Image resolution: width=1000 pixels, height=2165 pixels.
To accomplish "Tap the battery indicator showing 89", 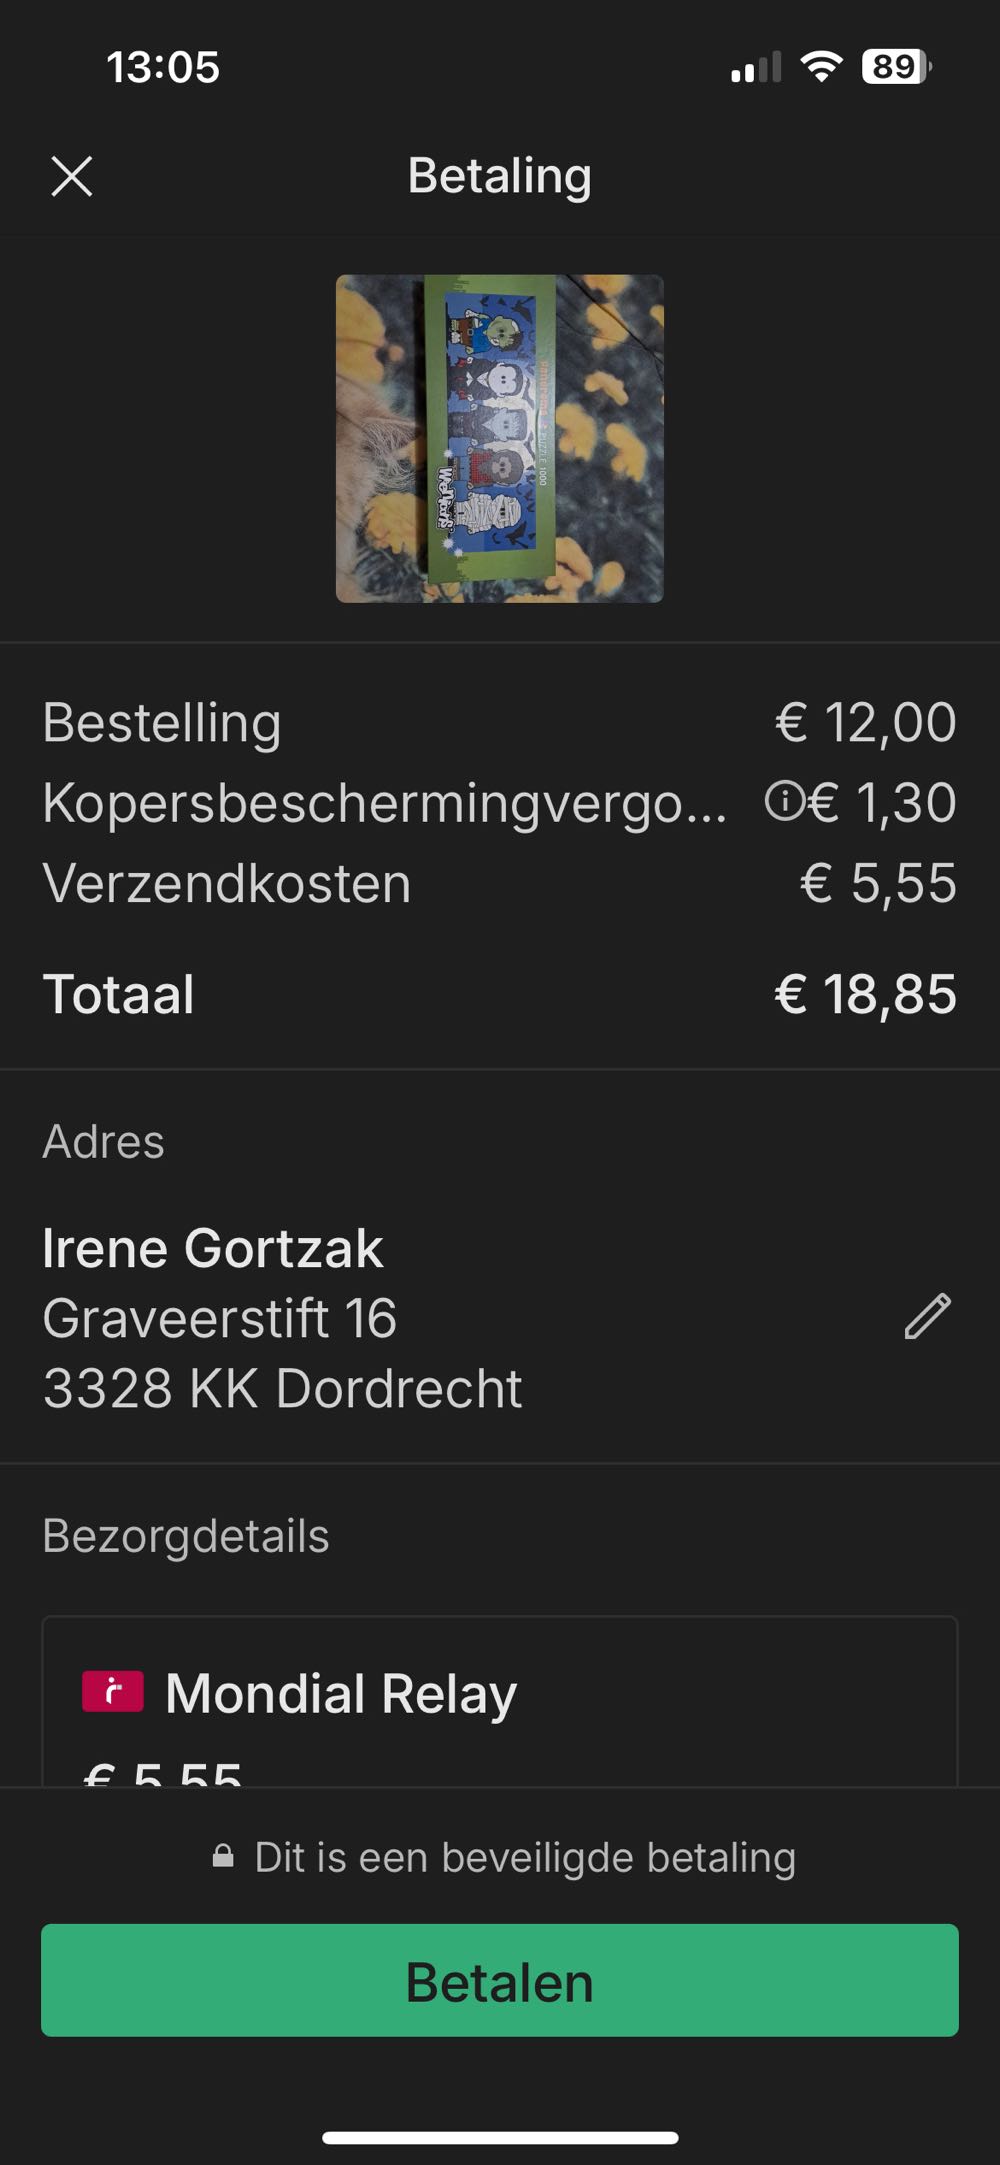I will point(896,67).
